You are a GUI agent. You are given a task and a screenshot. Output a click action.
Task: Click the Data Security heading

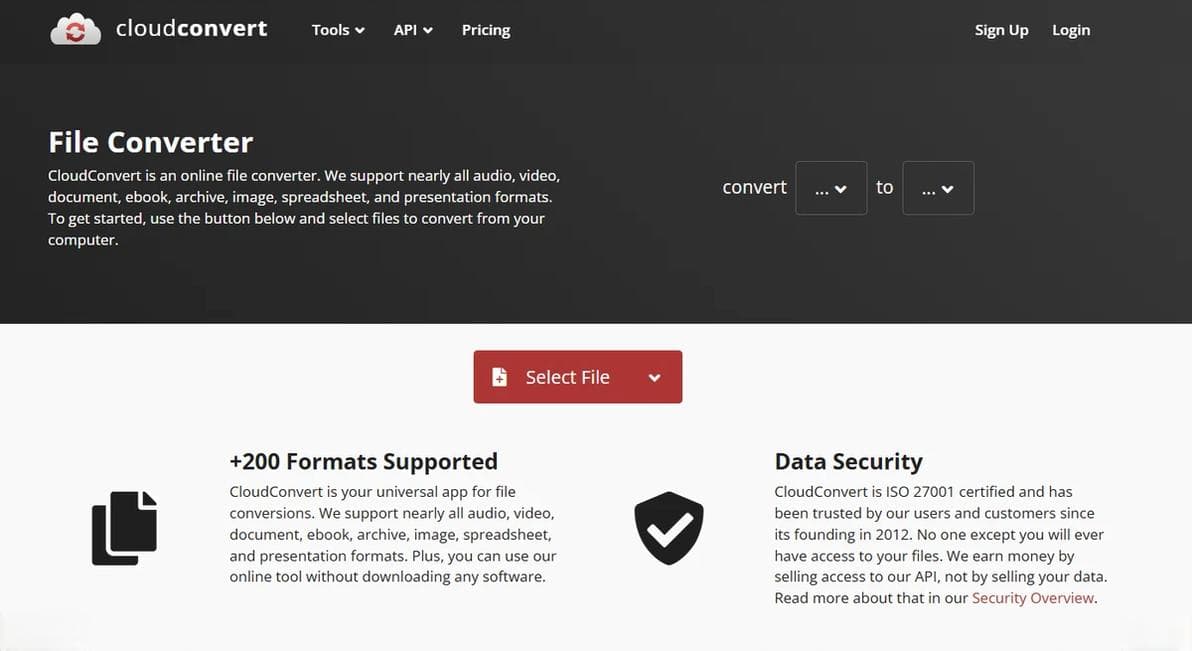click(x=848, y=462)
